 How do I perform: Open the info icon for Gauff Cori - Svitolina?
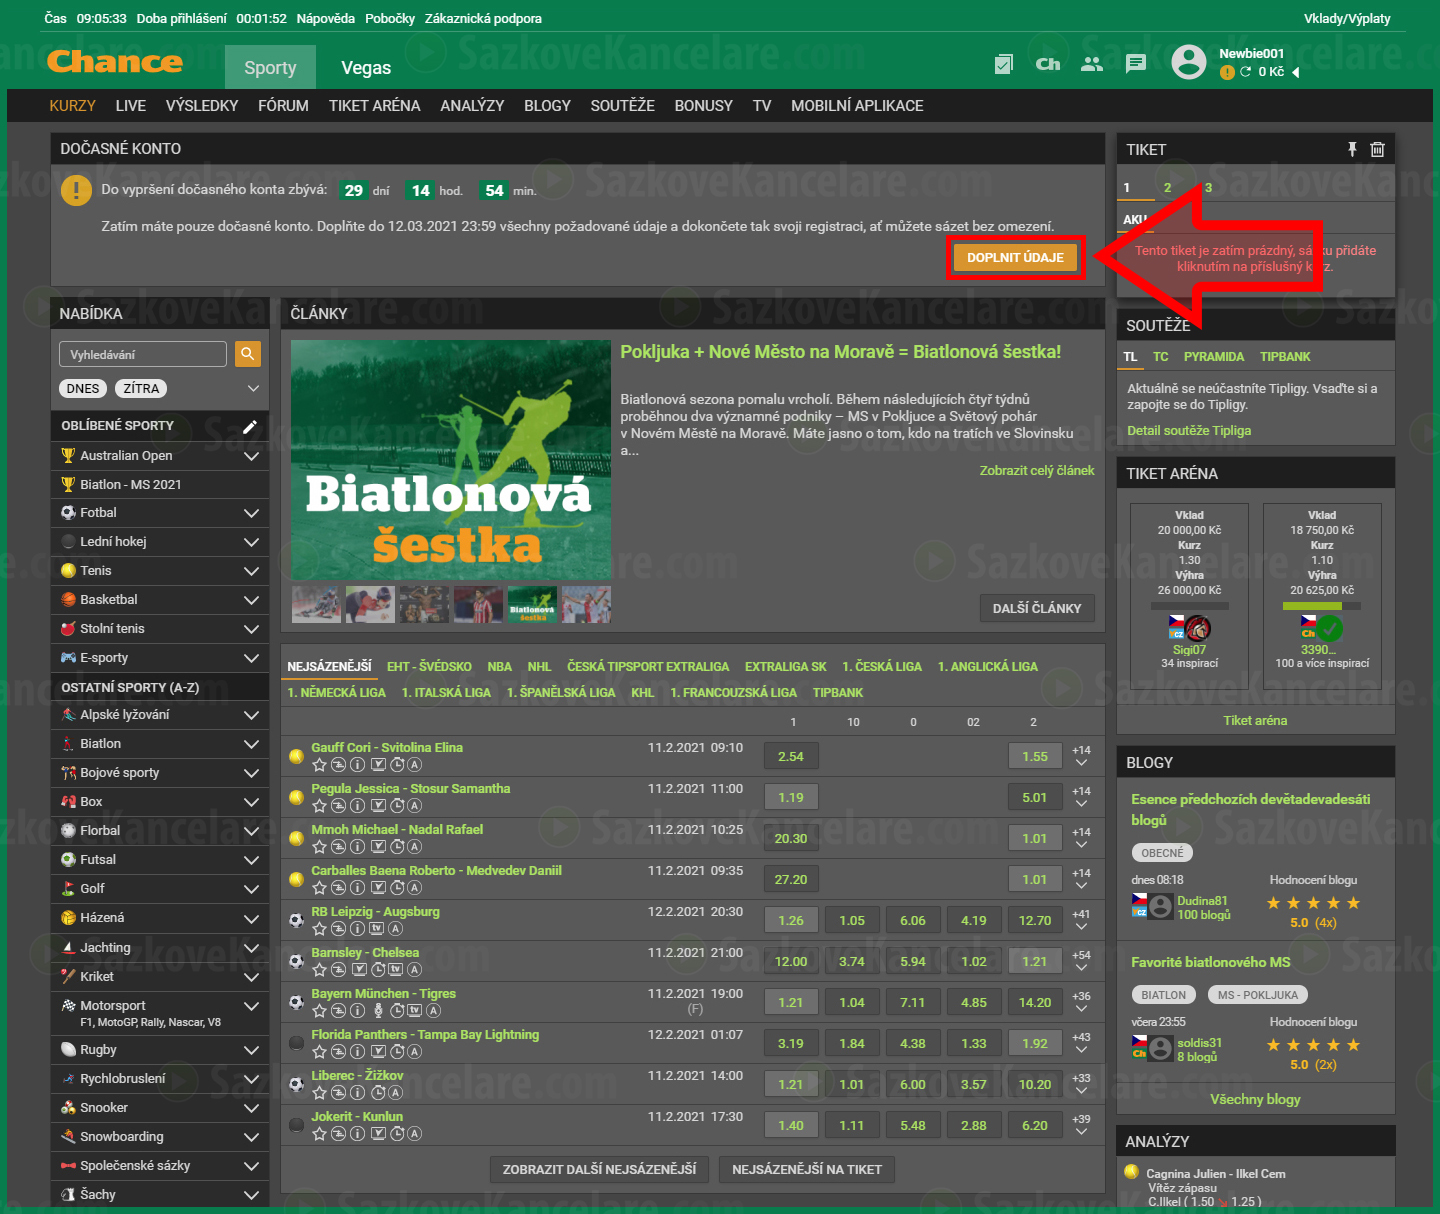(x=357, y=765)
